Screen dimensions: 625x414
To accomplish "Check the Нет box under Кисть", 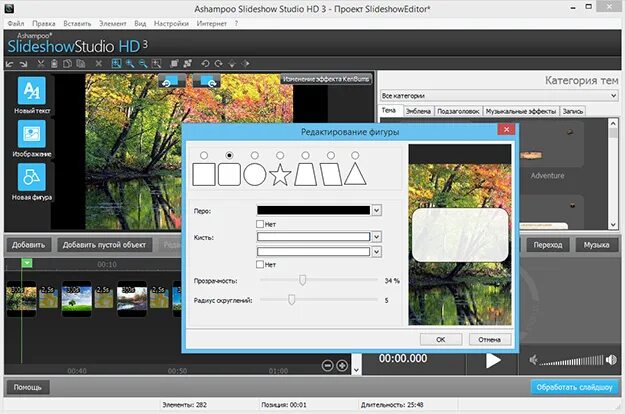I will 260,264.
